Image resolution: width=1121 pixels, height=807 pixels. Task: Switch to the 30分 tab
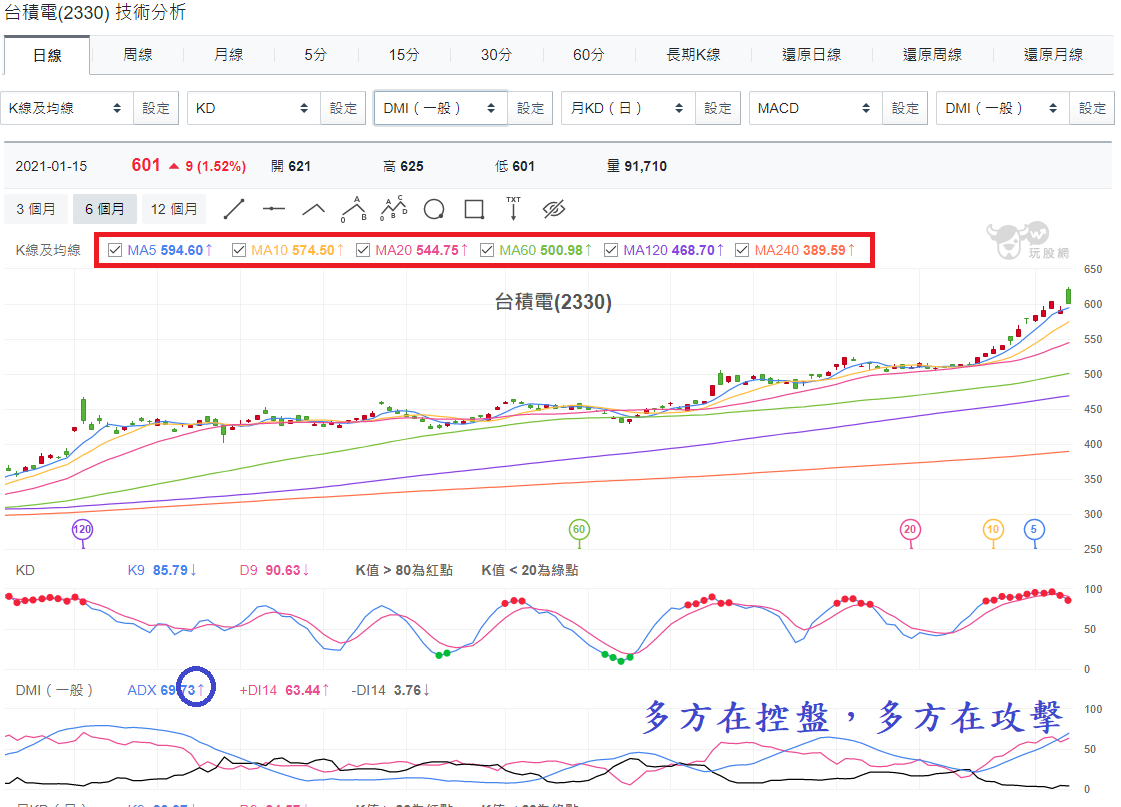496,55
